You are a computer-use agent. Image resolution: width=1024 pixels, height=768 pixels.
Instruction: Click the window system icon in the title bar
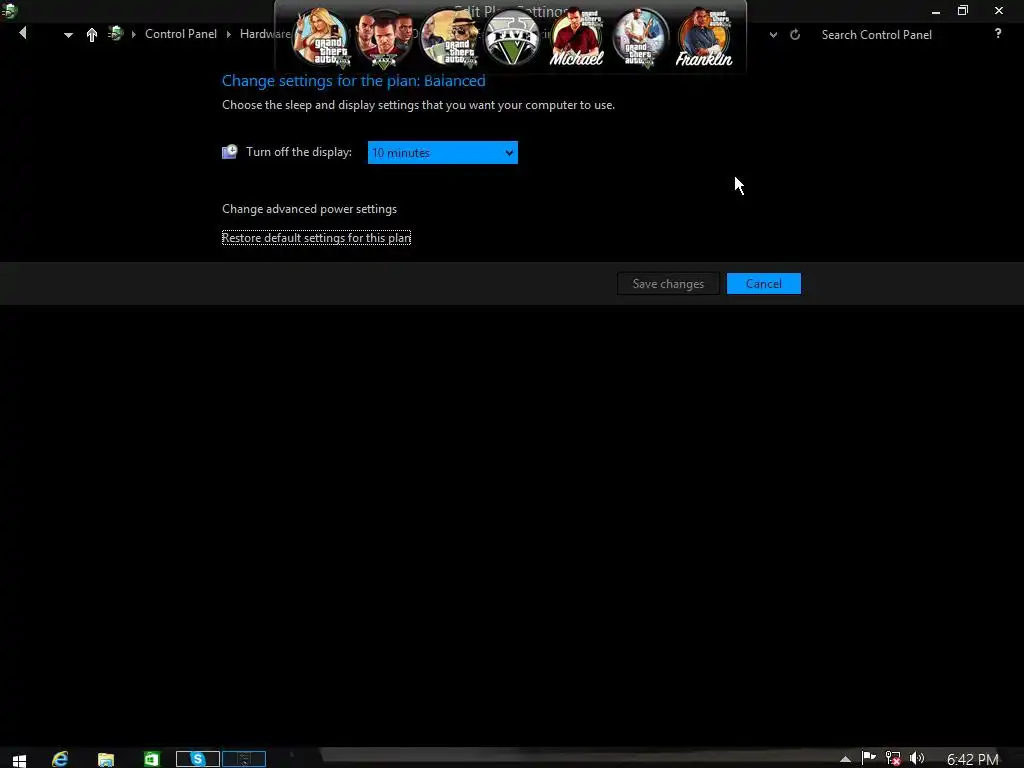[x=9, y=10]
